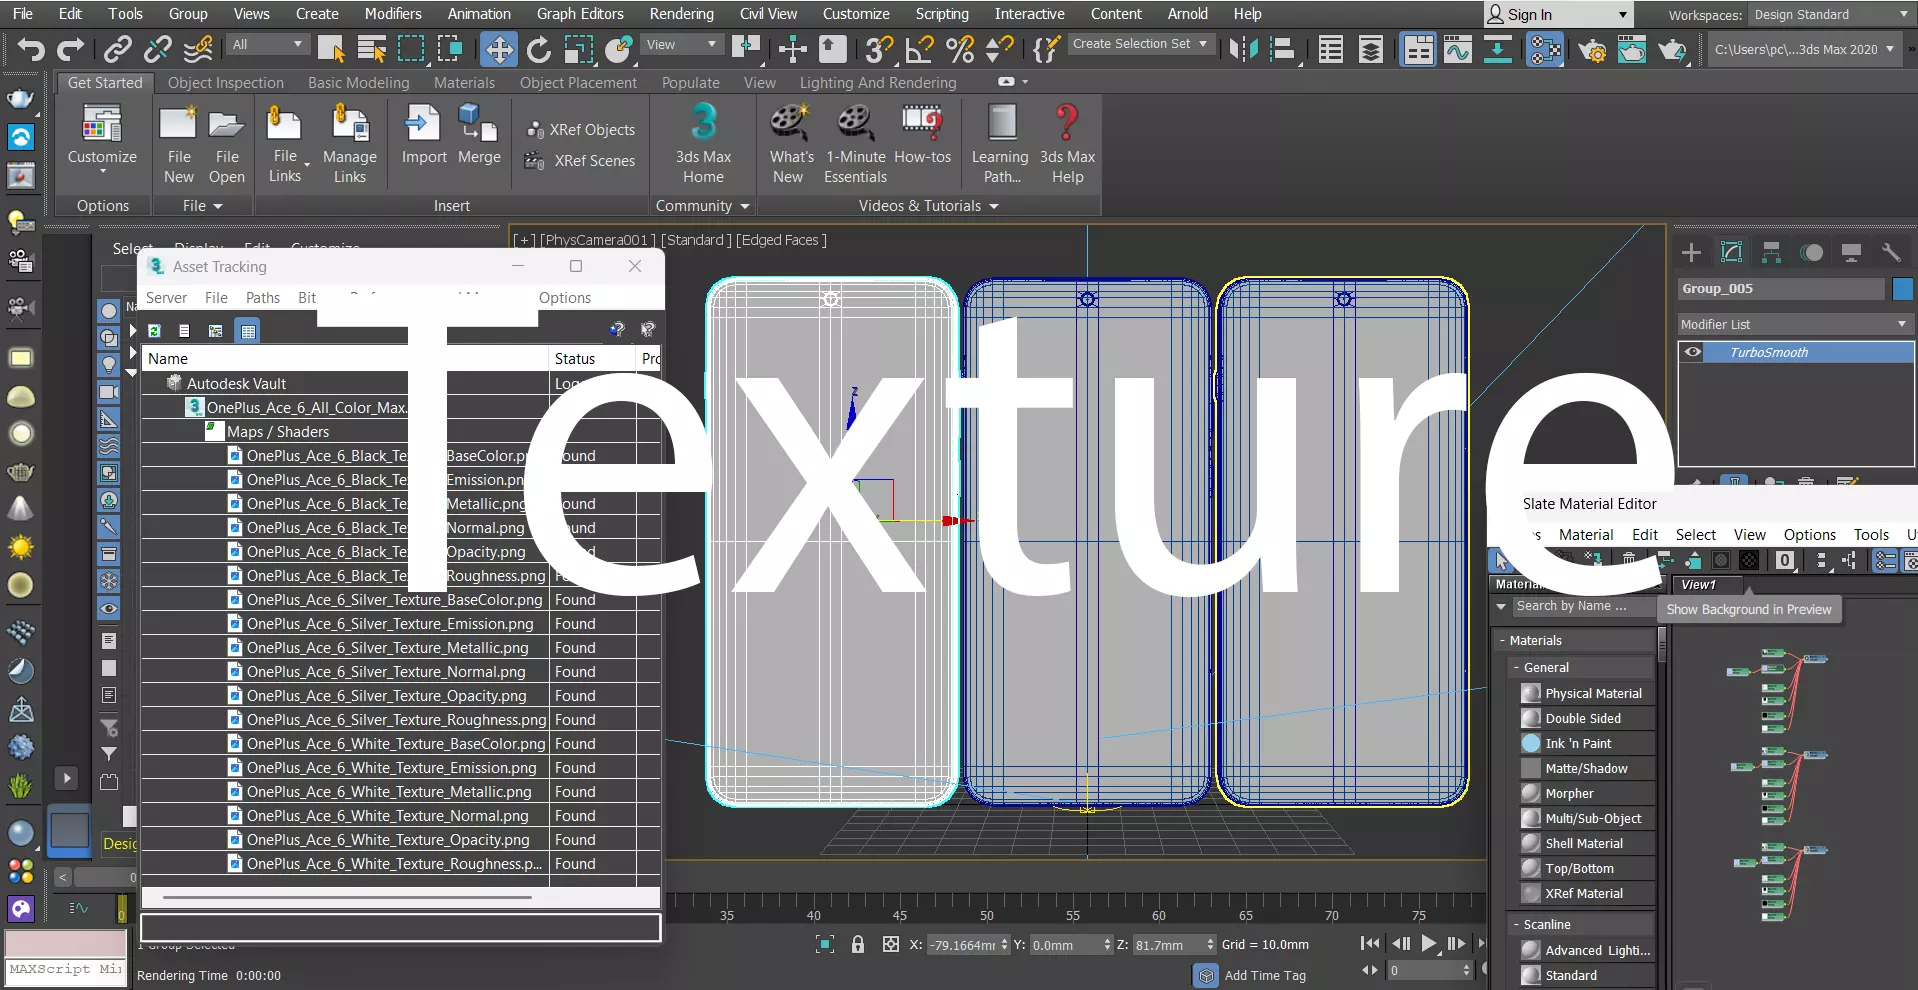Toggle the 3D Snaps button
The width and height of the screenshot is (1918, 990).
click(x=879, y=48)
